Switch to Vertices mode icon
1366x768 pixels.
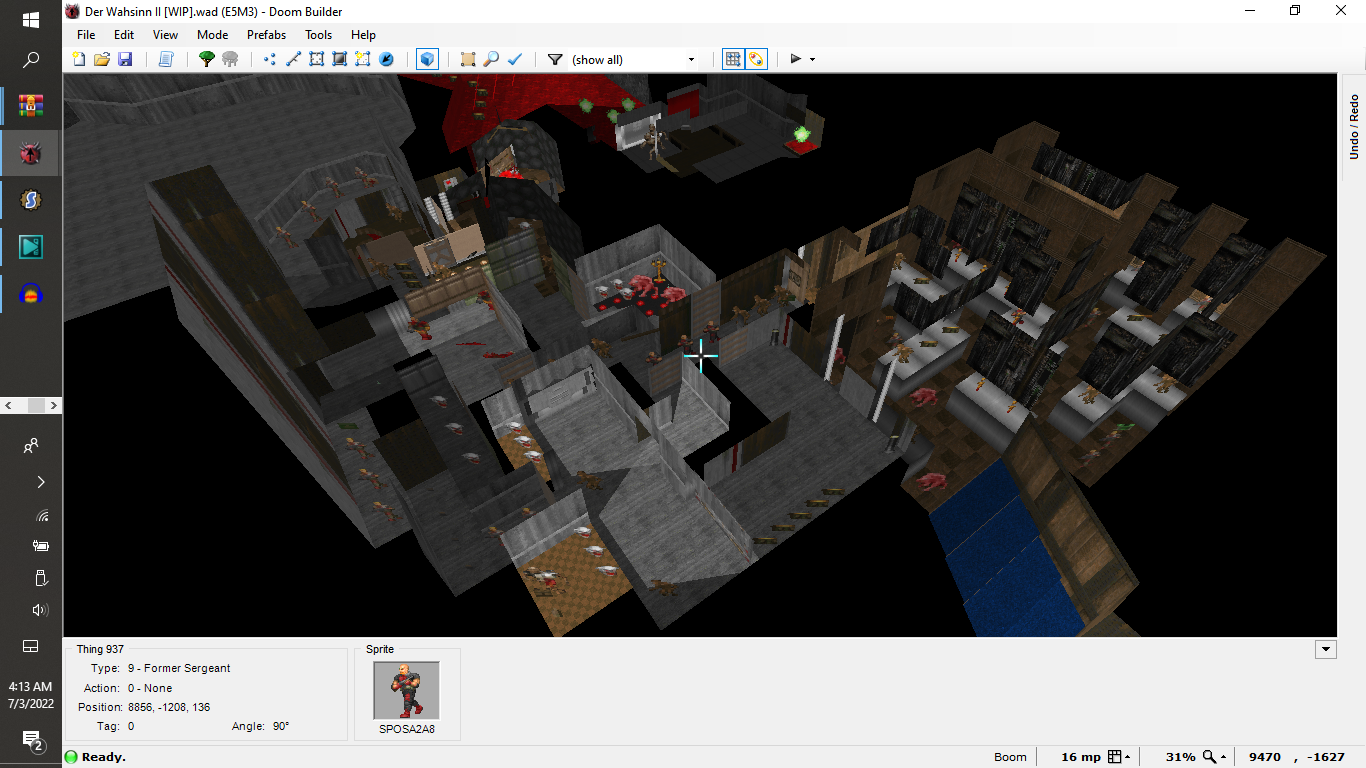point(270,59)
